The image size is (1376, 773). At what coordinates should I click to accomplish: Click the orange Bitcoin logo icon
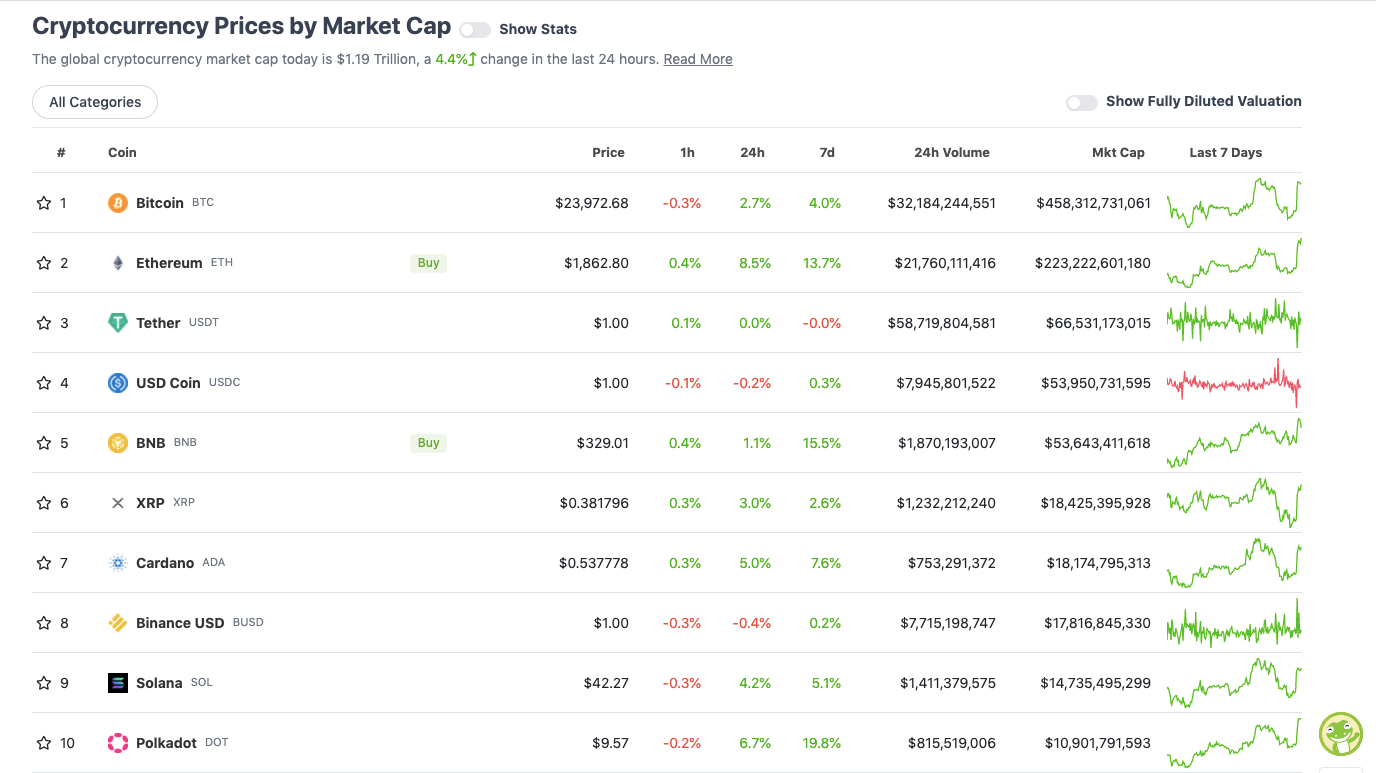pos(118,203)
